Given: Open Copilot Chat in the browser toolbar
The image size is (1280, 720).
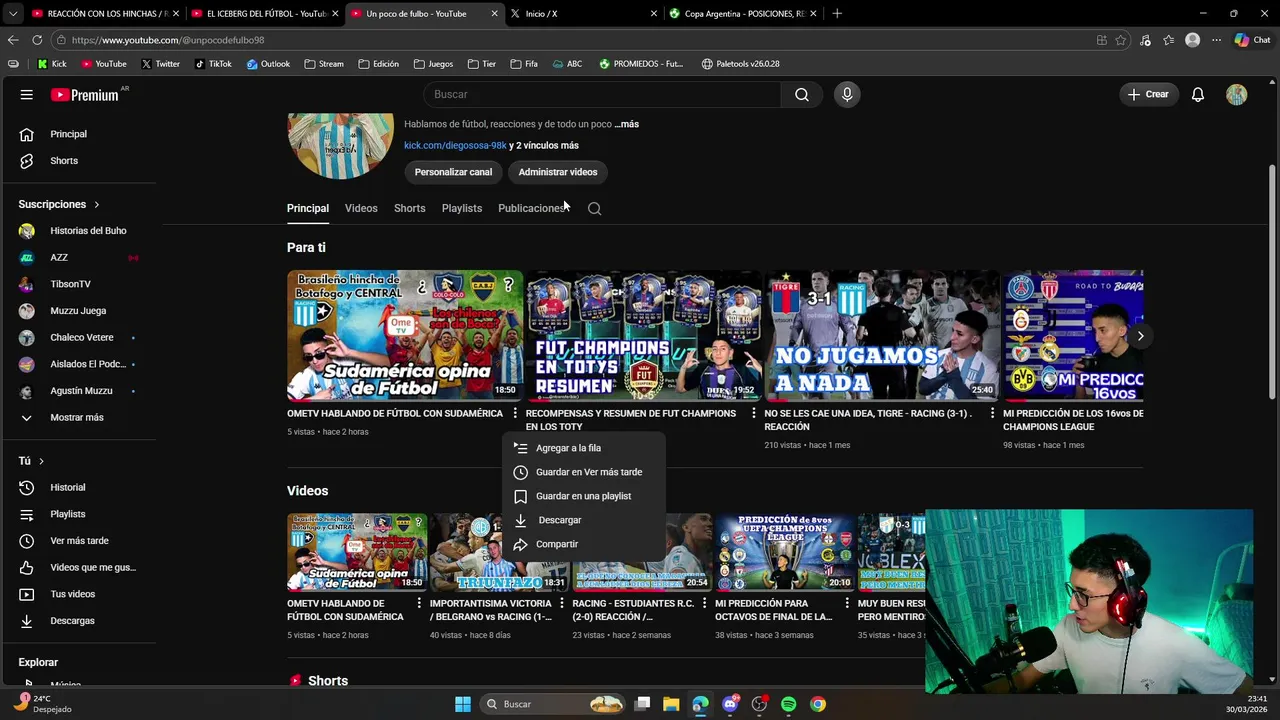Looking at the screenshot, I should tap(1252, 40).
